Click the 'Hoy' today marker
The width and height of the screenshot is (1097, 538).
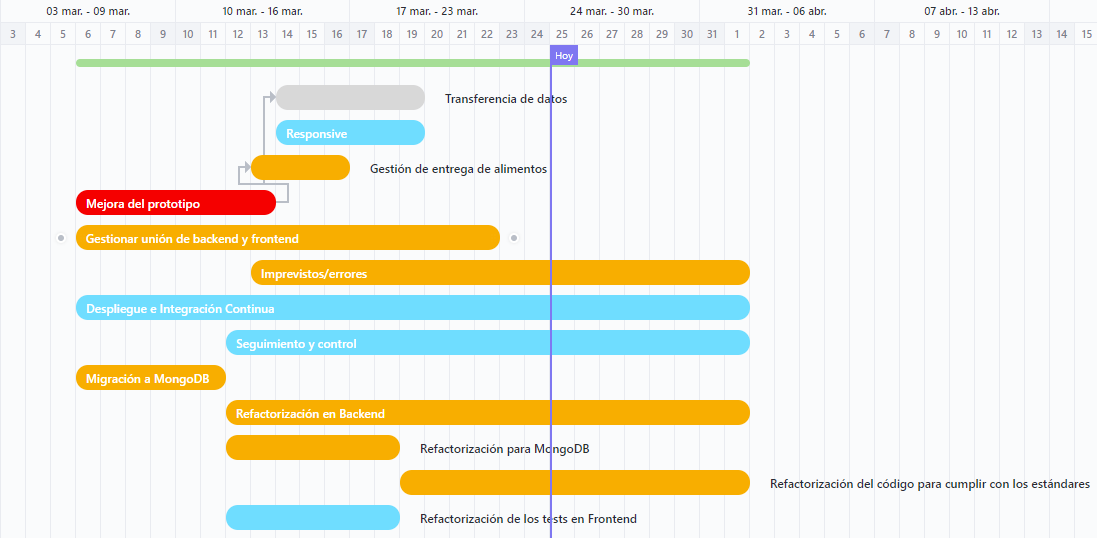(x=564, y=56)
